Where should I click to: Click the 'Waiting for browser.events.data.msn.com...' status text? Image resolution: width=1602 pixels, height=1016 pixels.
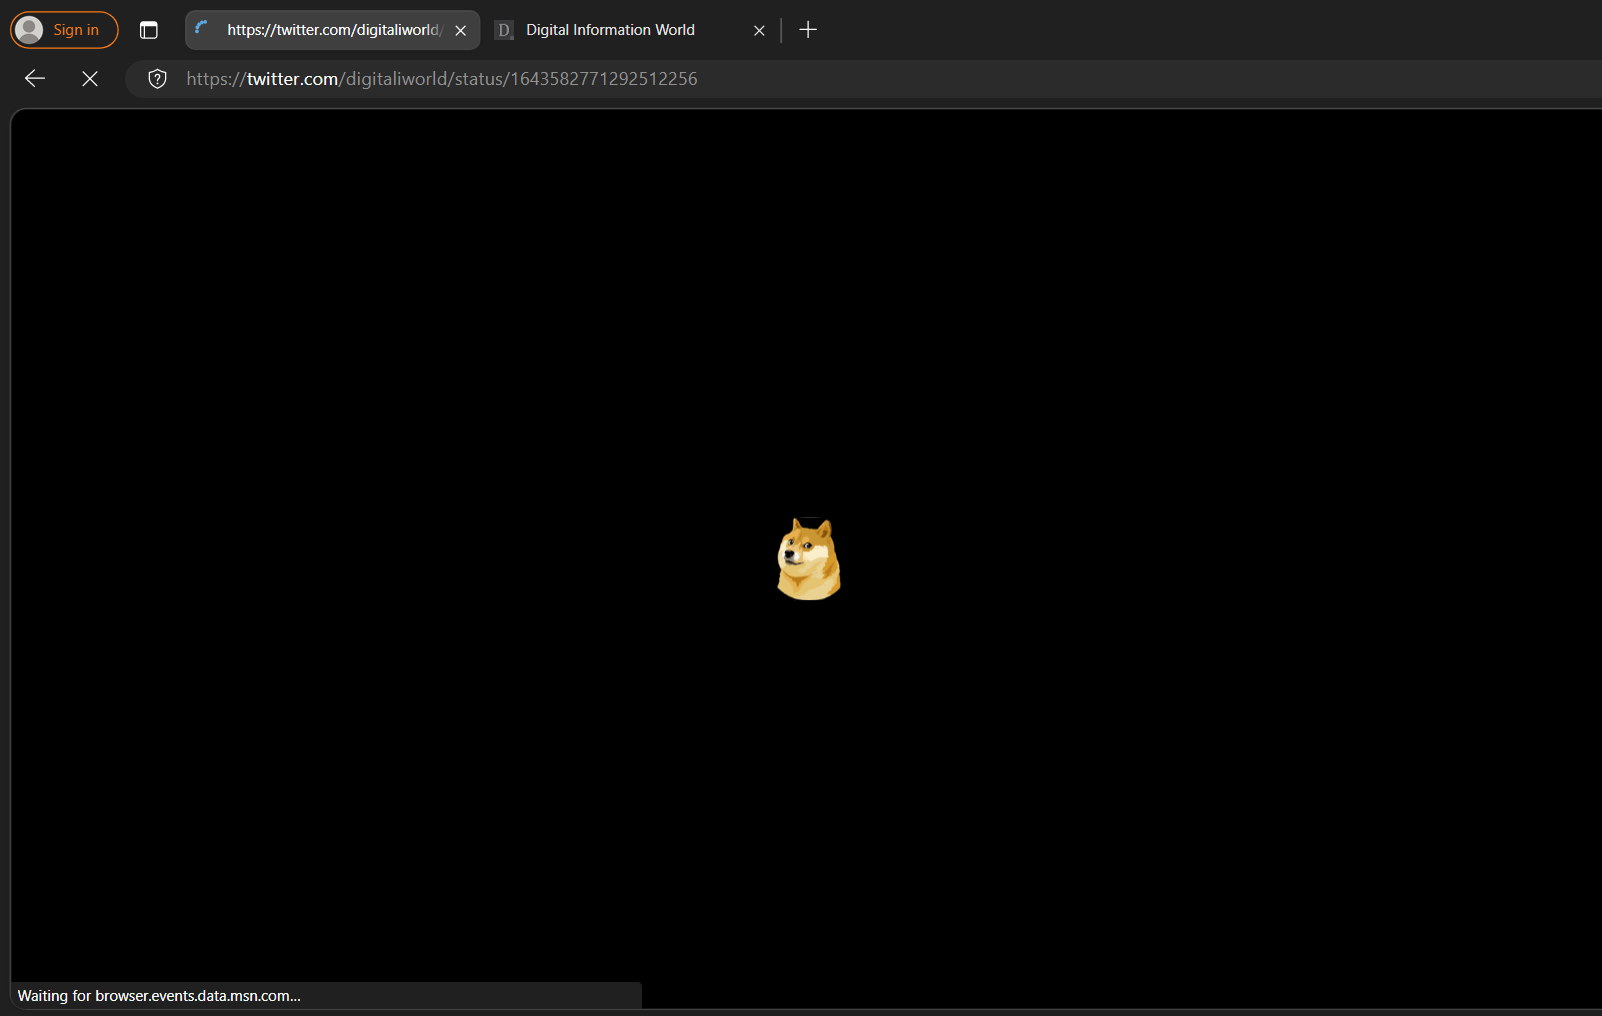pos(159,996)
